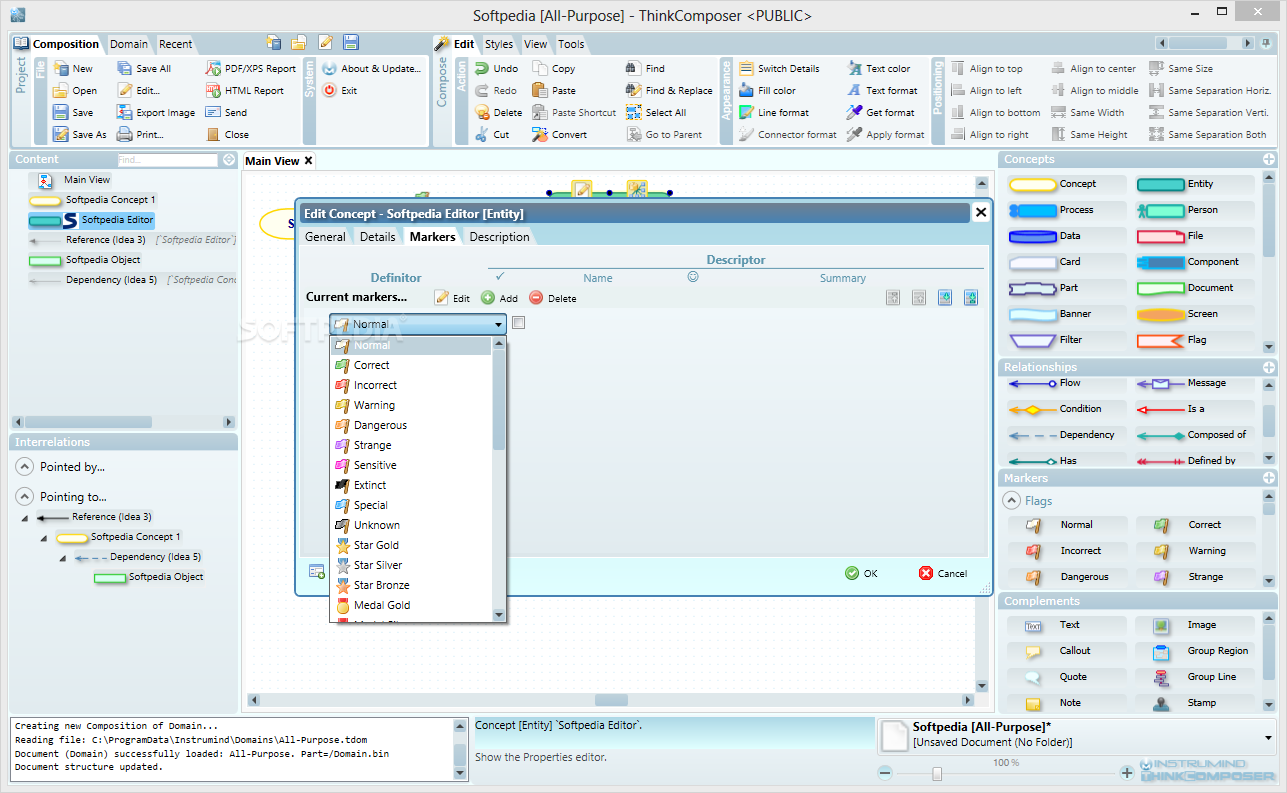This screenshot has height=793, width=1287.
Task: Open the Normal marker combo box
Action: (x=419, y=324)
